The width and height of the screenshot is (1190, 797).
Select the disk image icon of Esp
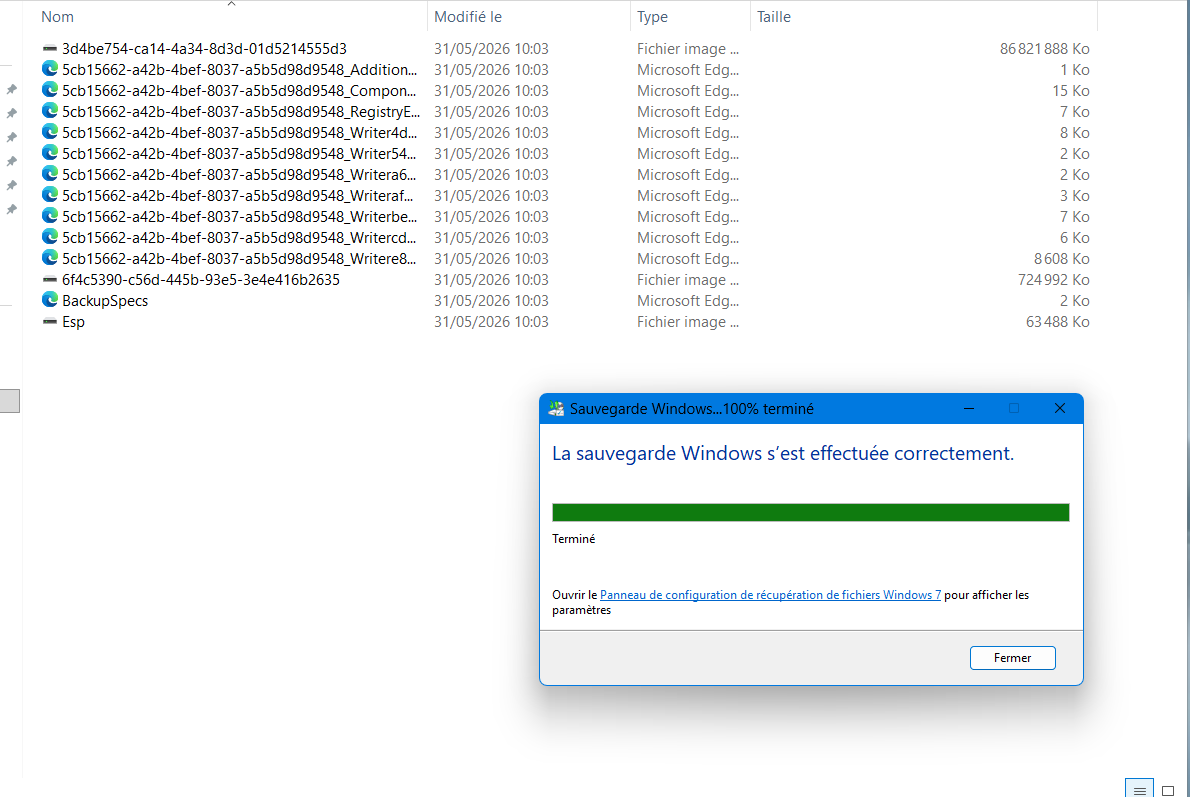(50, 321)
